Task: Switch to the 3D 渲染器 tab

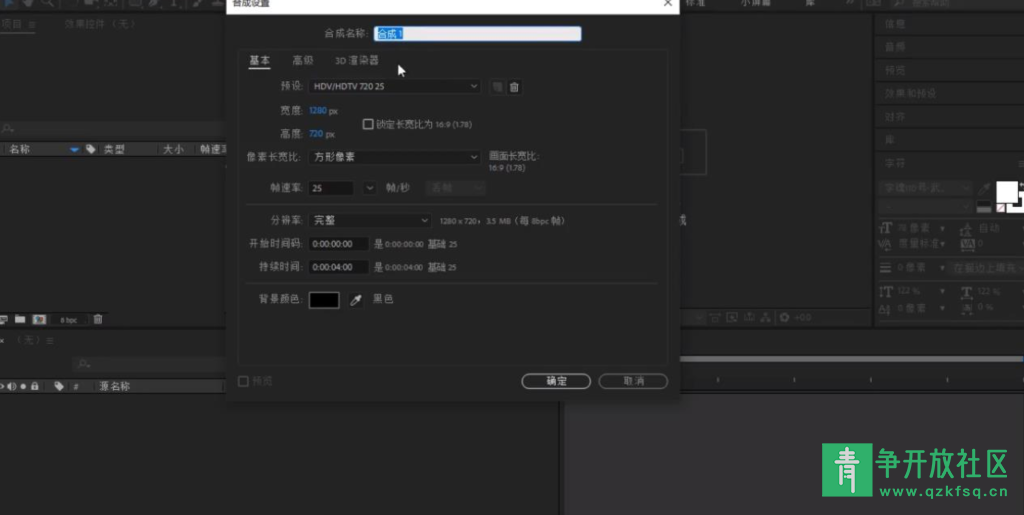Action: [357, 61]
